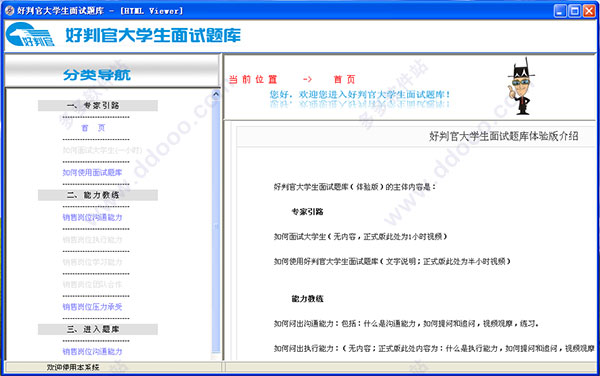
Task: Click the 好判官大学生面试题库体验版介绍 heading
Action: (504, 136)
